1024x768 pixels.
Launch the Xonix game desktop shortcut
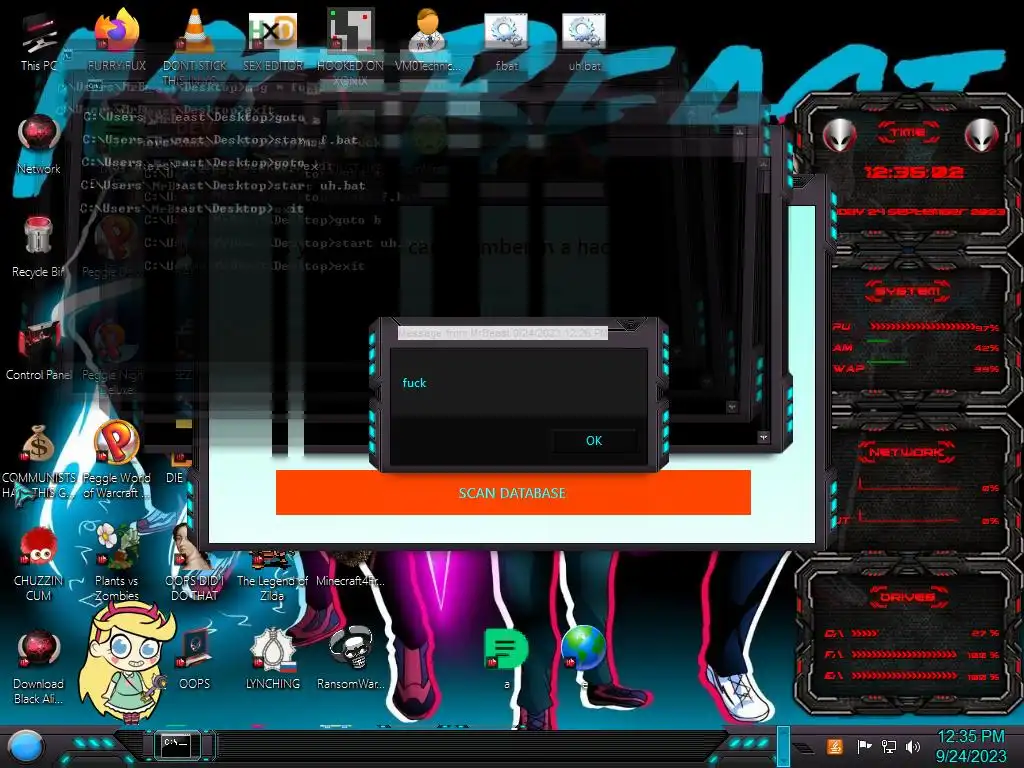350,40
